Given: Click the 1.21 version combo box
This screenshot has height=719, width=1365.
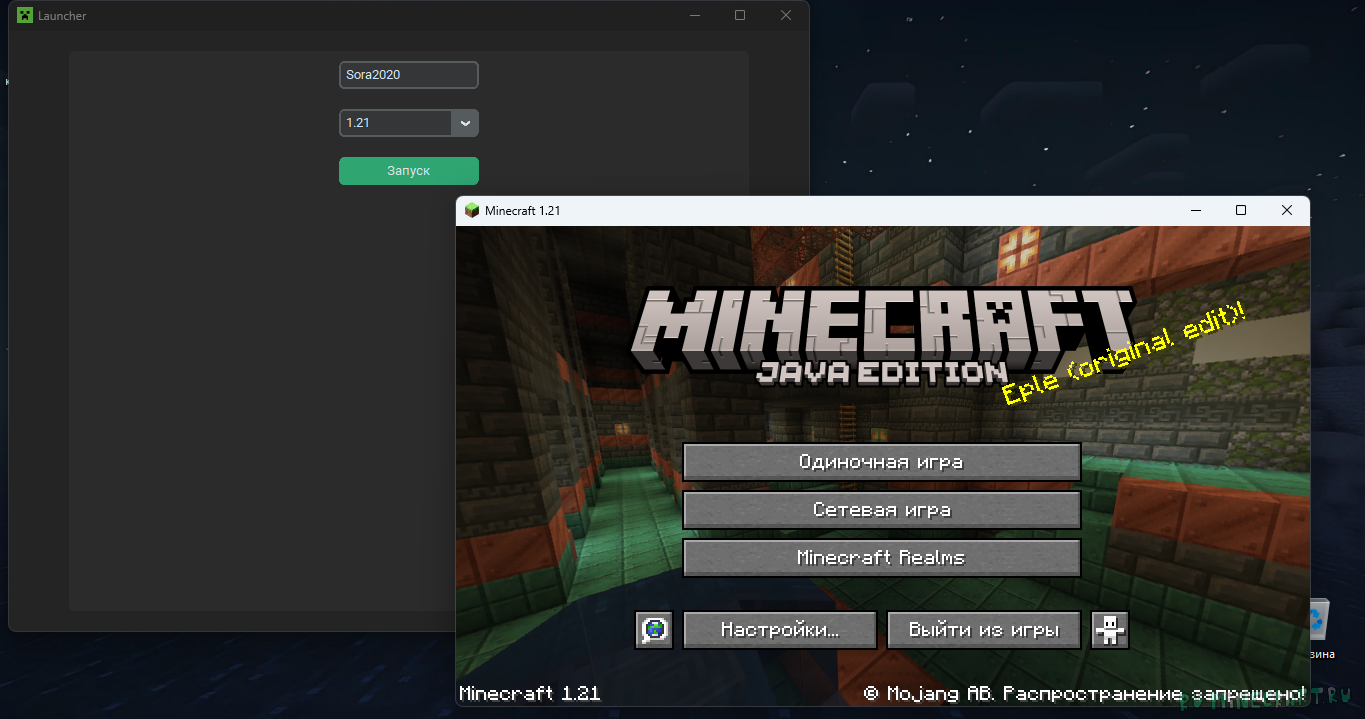Looking at the screenshot, I should coord(408,123).
